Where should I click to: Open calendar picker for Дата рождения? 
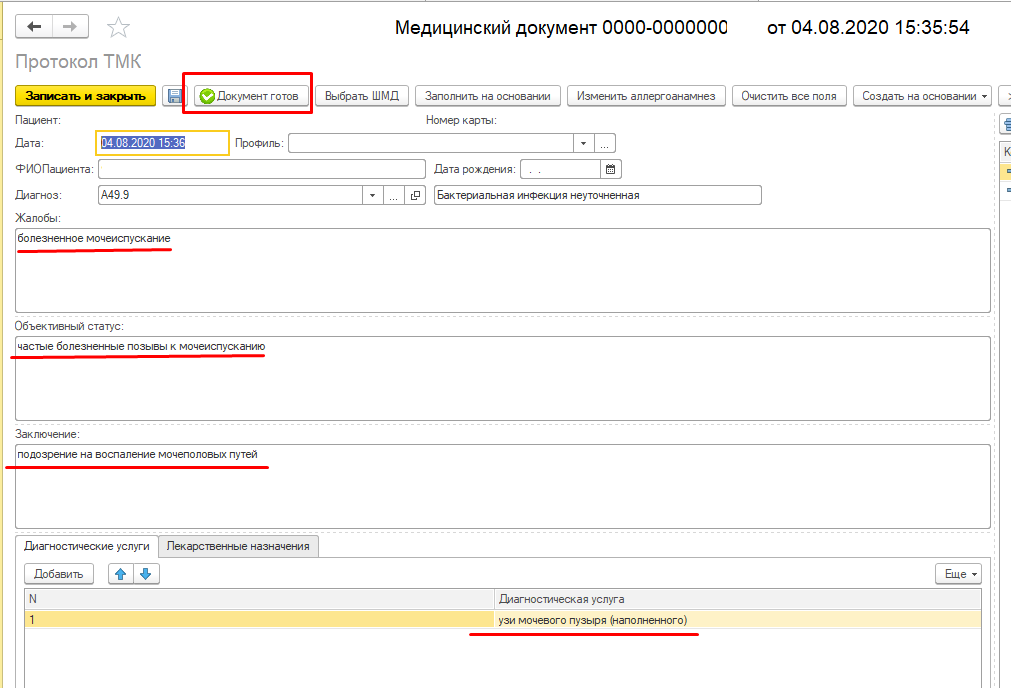612,169
